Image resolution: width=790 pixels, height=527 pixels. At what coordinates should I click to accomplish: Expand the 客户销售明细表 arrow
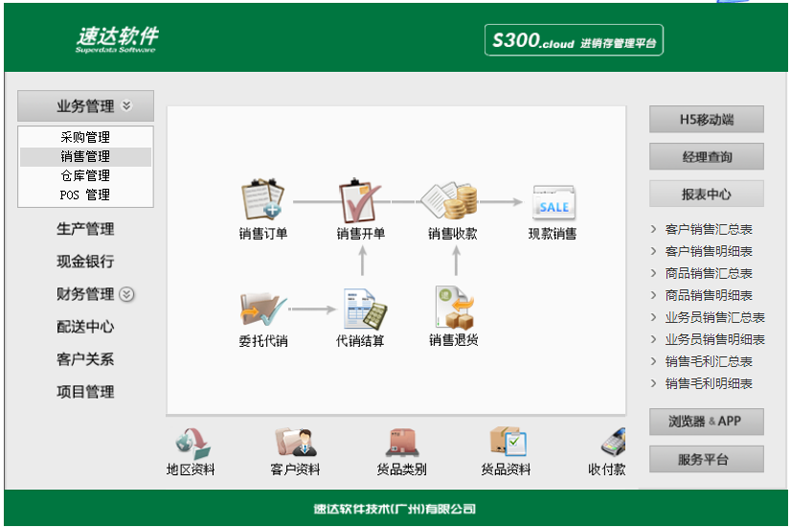[653, 251]
